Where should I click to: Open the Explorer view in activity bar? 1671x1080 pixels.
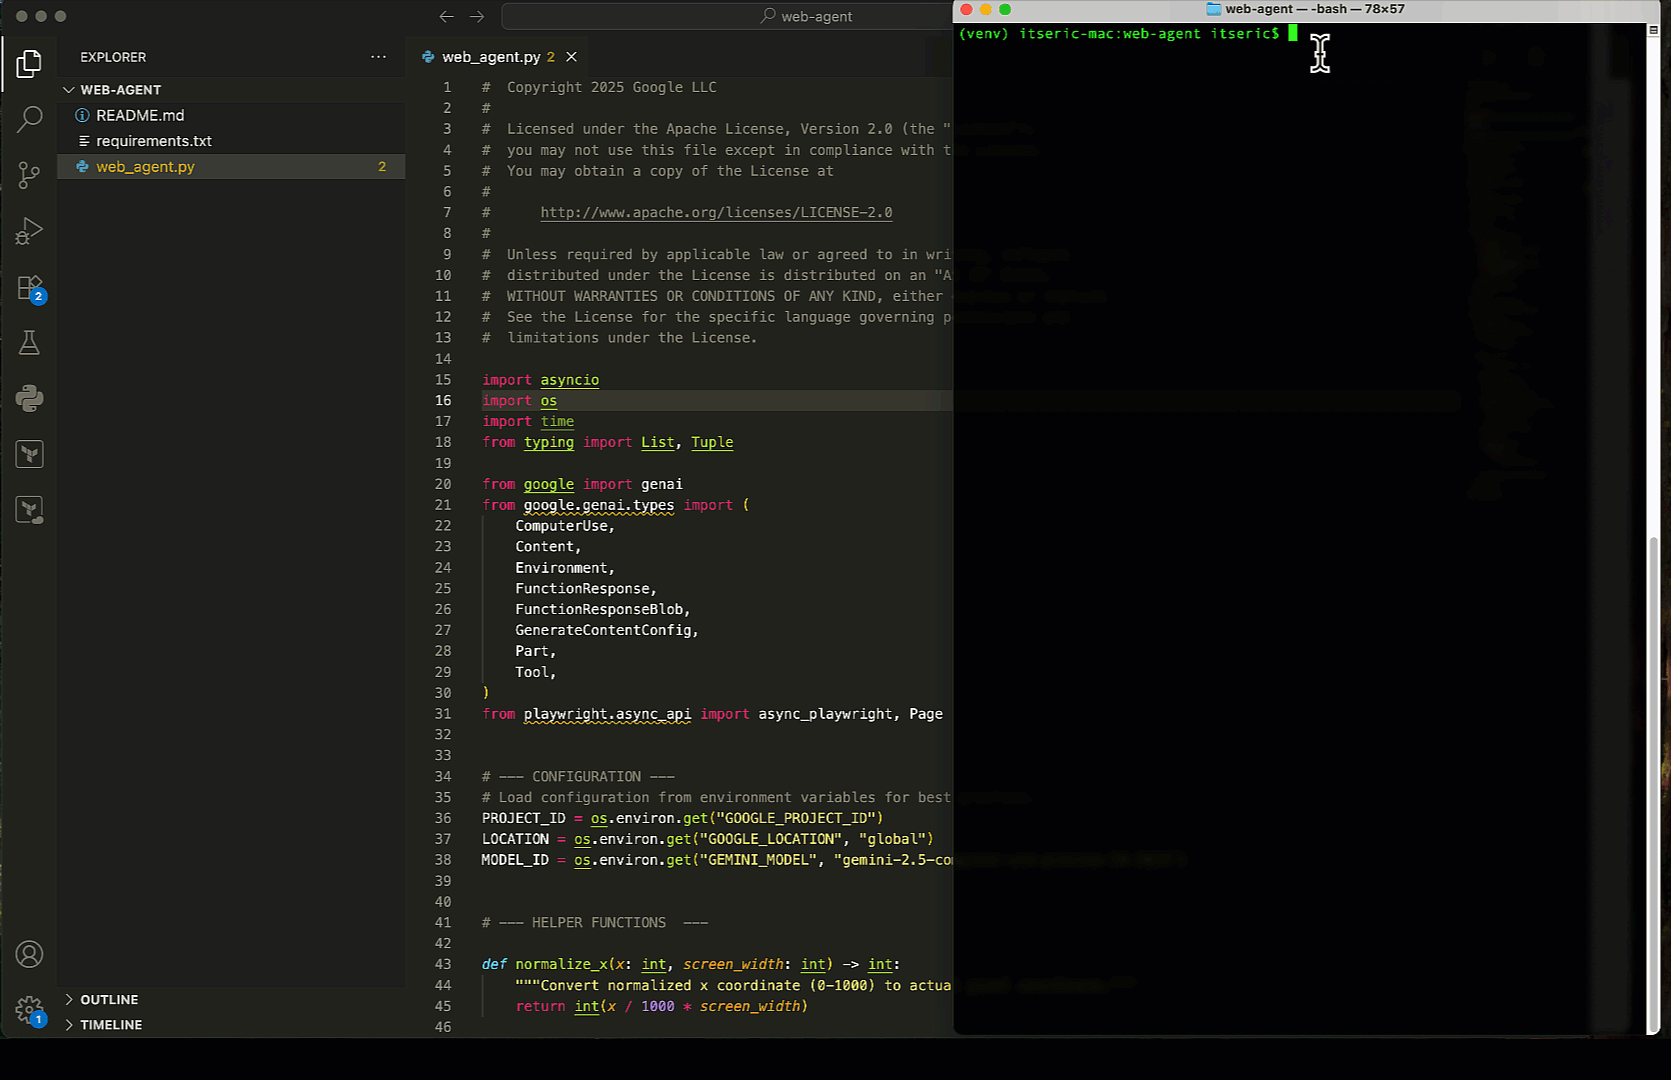29,64
